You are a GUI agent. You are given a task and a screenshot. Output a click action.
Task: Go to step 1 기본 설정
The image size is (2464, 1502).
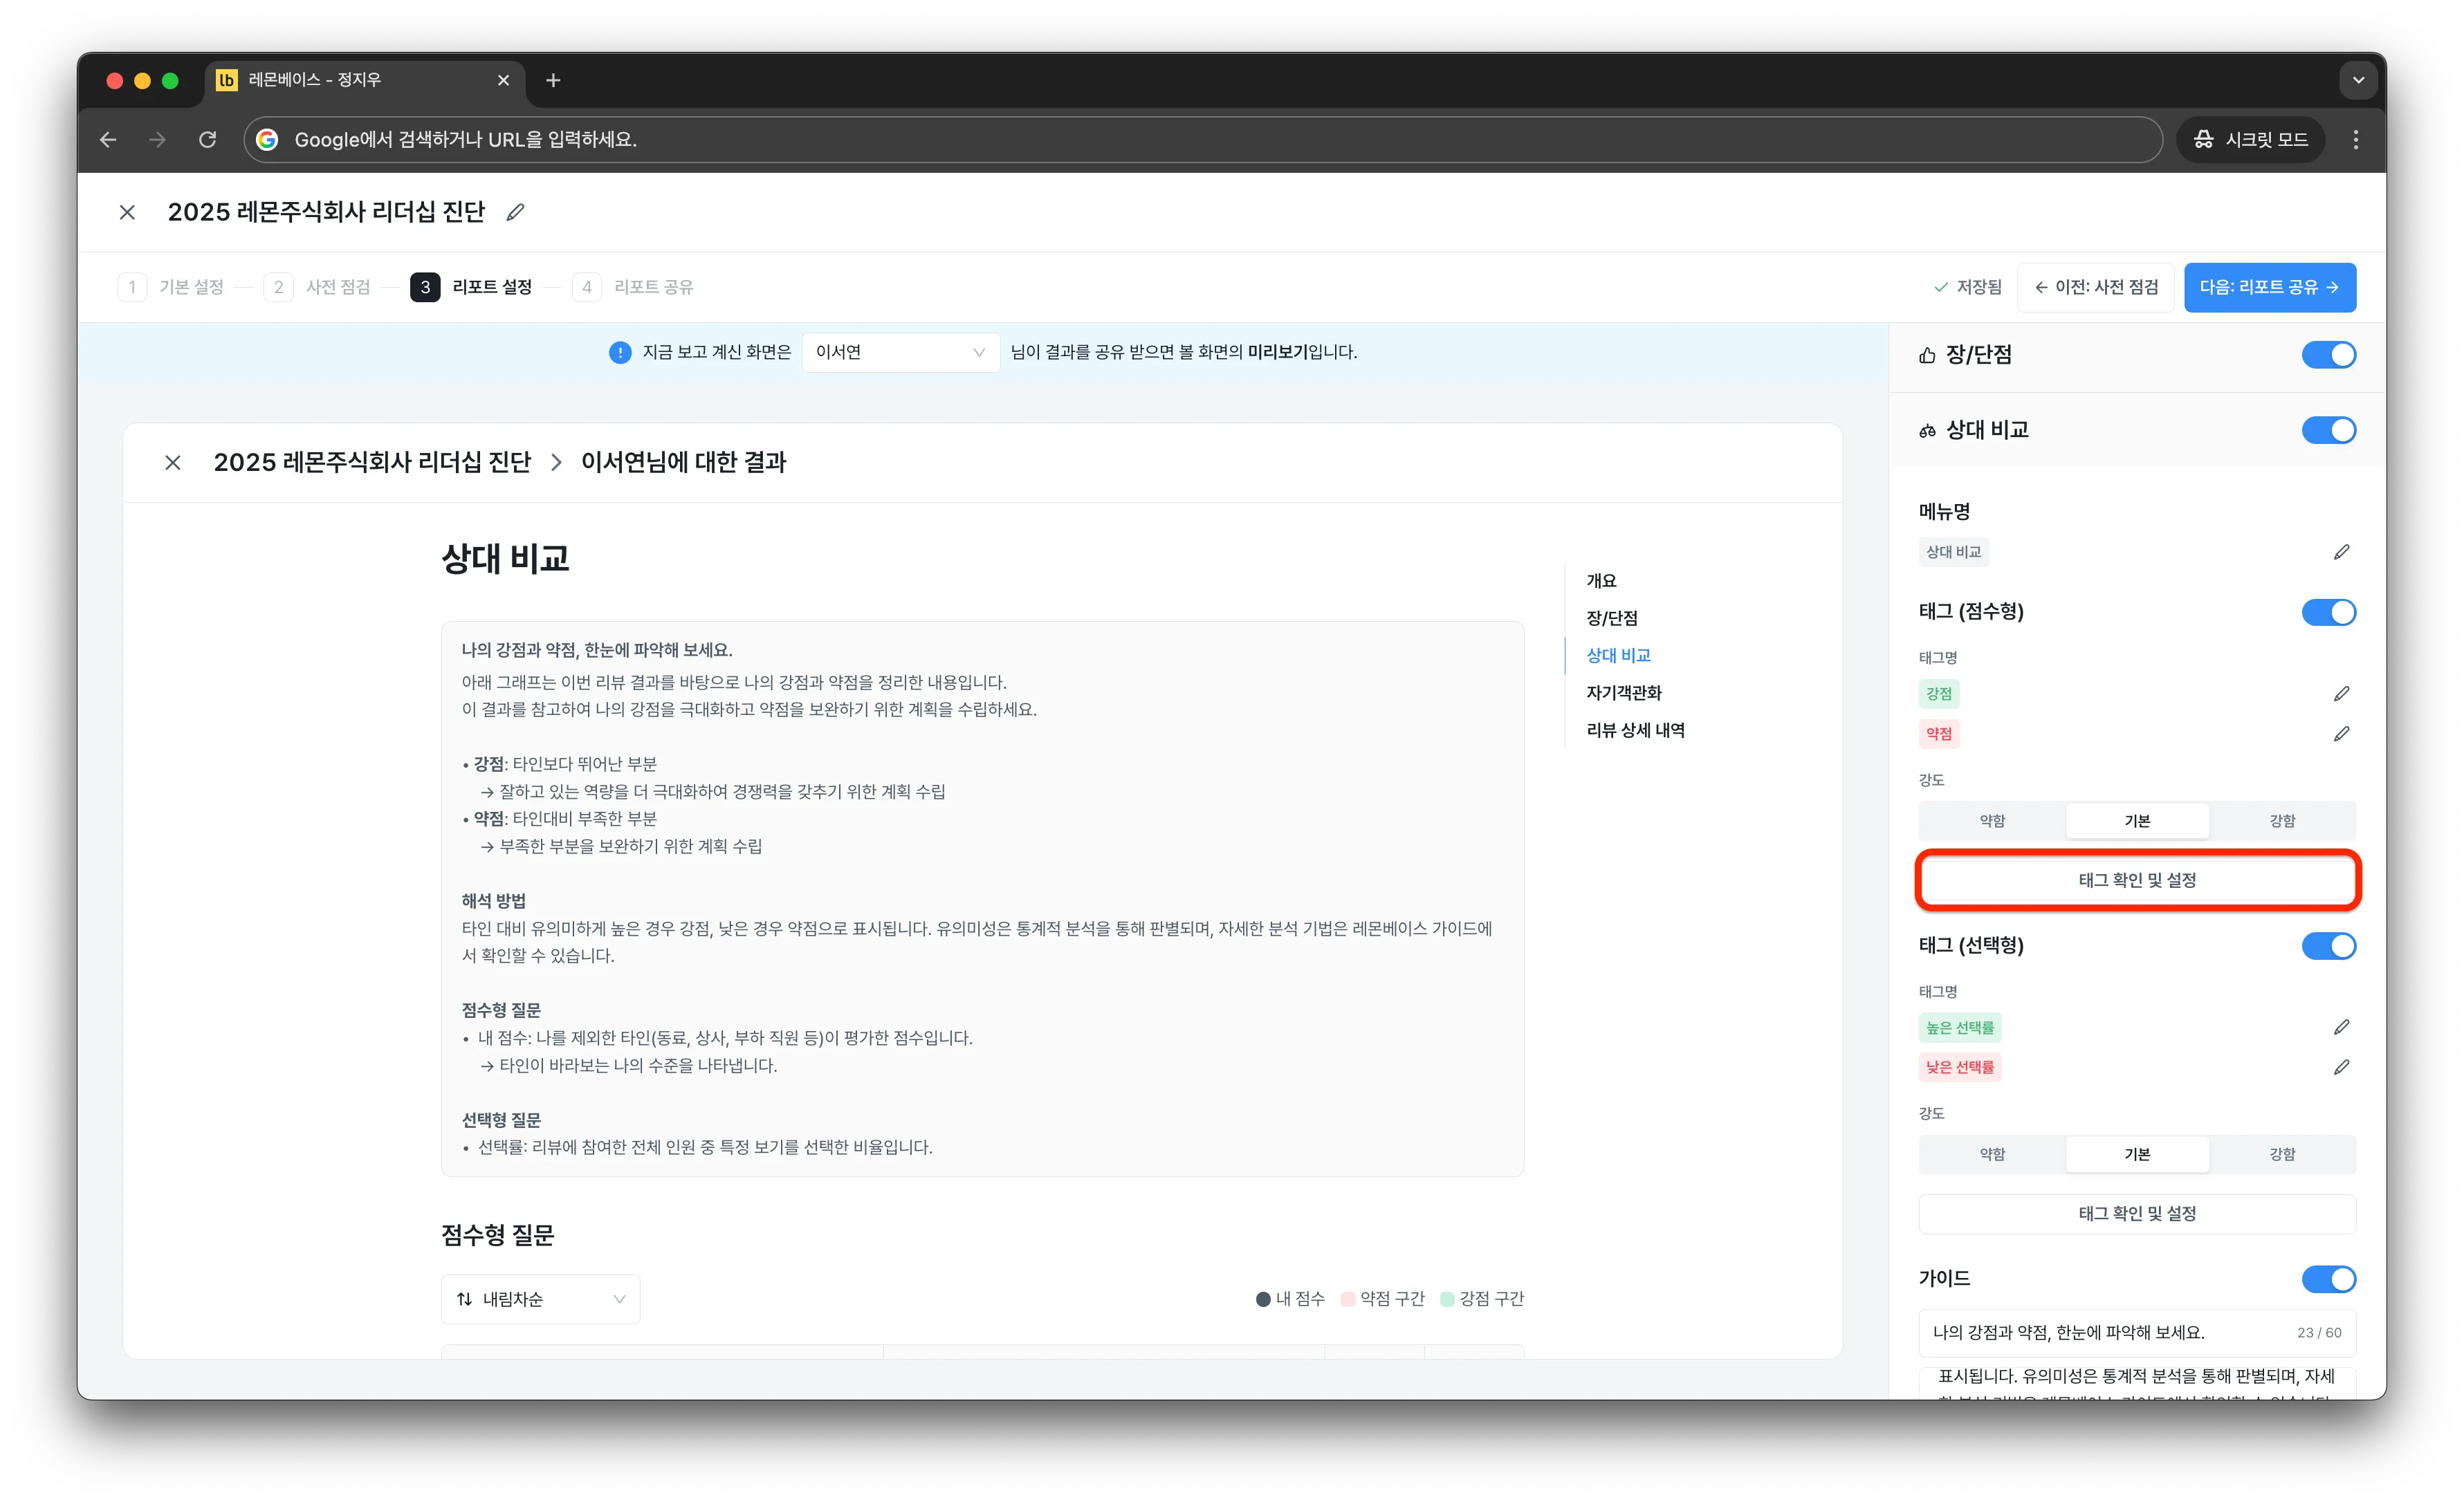[171, 287]
